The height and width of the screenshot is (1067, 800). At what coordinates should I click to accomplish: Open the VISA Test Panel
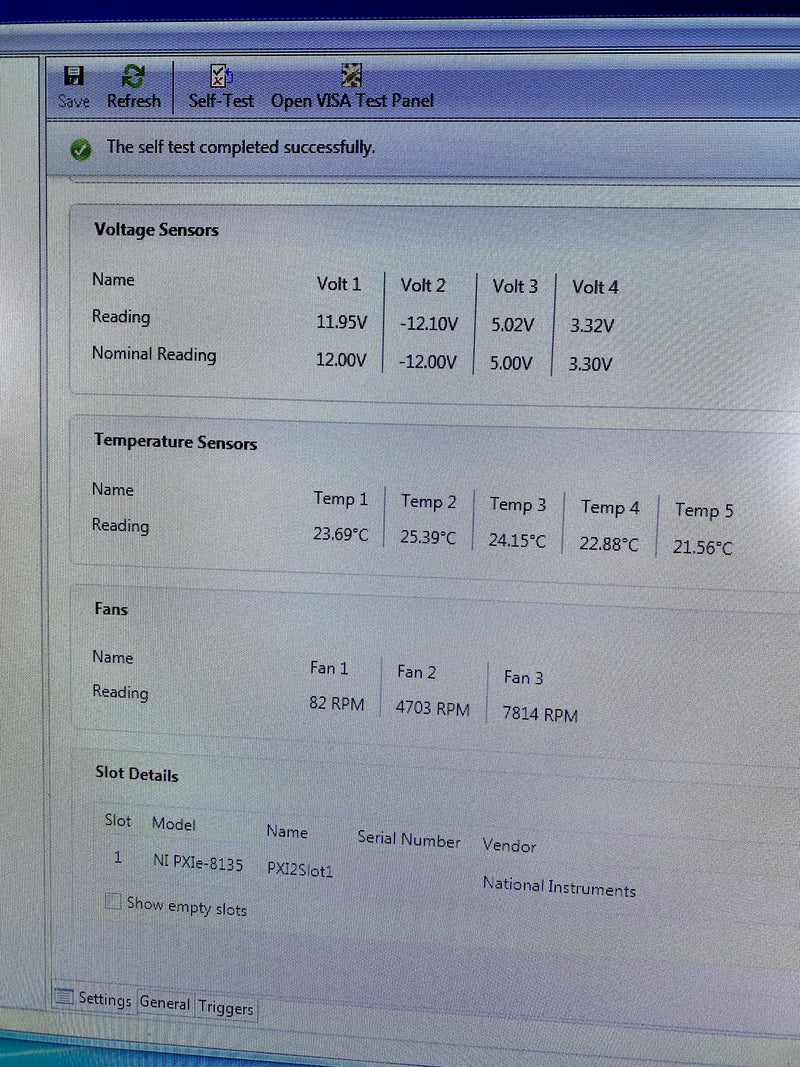point(351,85)
